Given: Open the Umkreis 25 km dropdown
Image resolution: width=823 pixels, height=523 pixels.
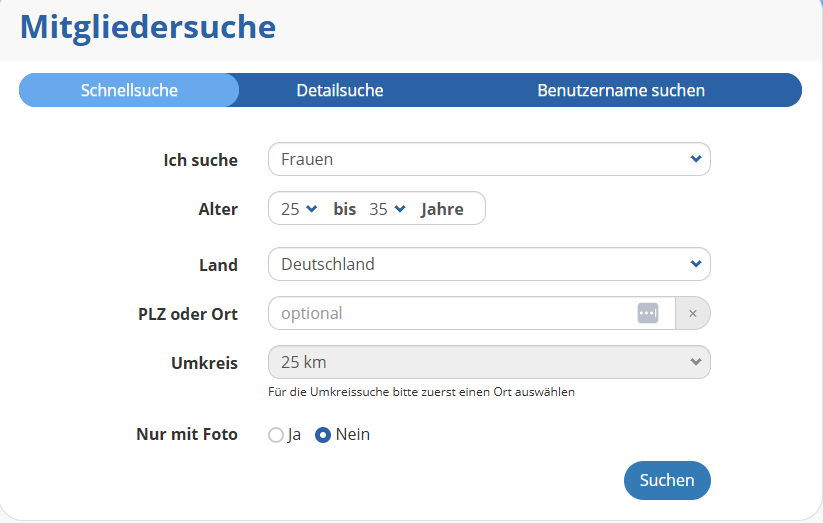Looking at the screenshot, I should click(489, 362).
